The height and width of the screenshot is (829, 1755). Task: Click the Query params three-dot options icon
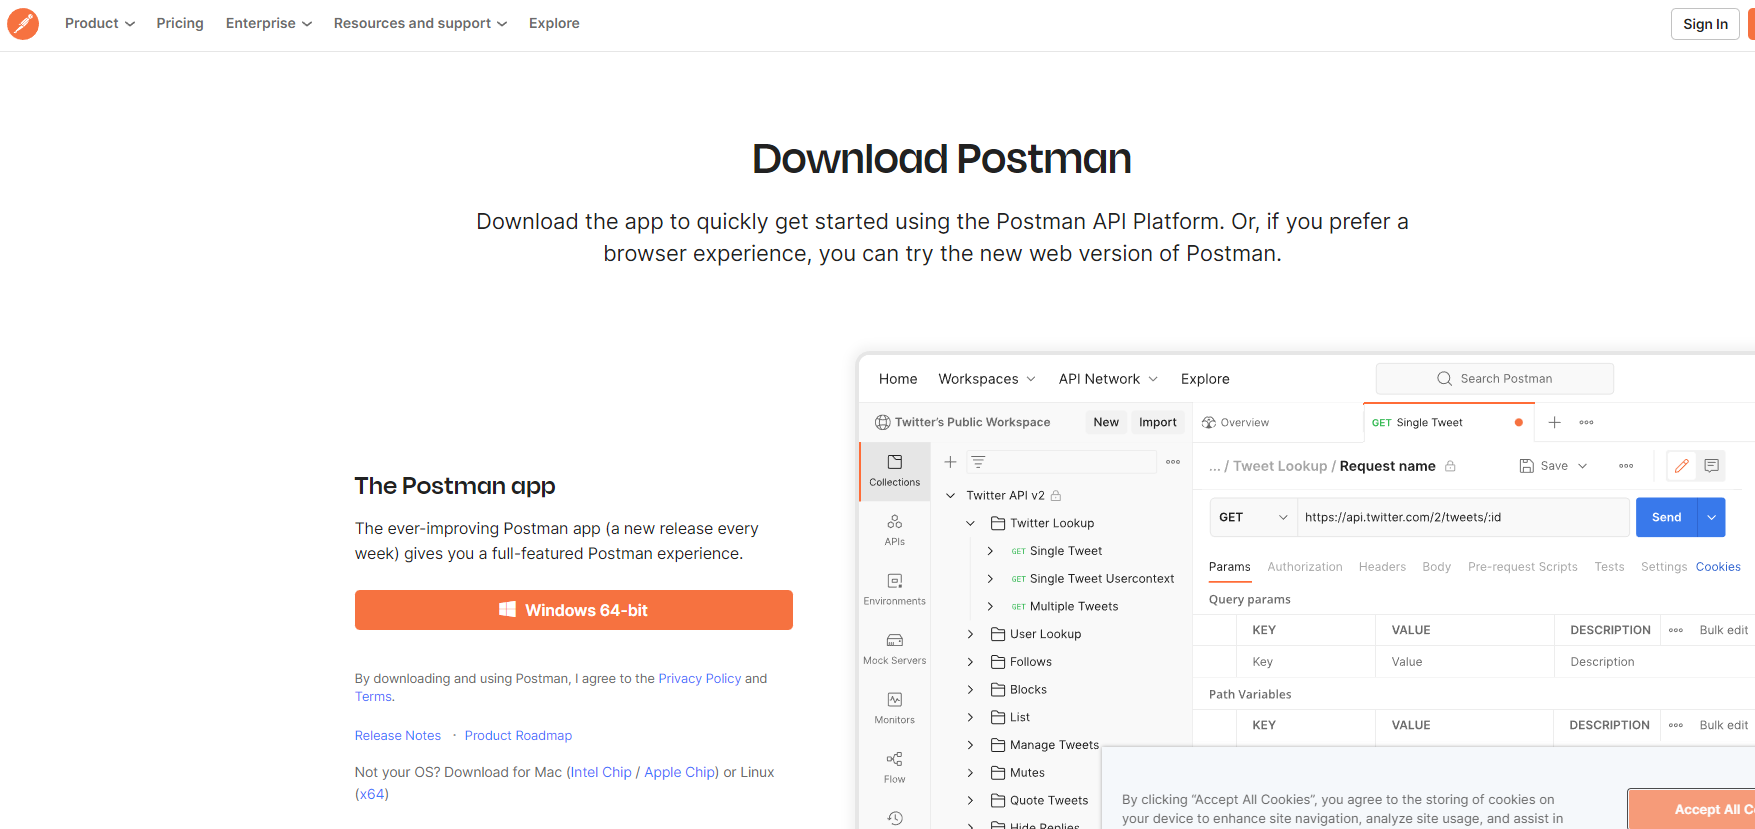click(x=1677, y=630)
